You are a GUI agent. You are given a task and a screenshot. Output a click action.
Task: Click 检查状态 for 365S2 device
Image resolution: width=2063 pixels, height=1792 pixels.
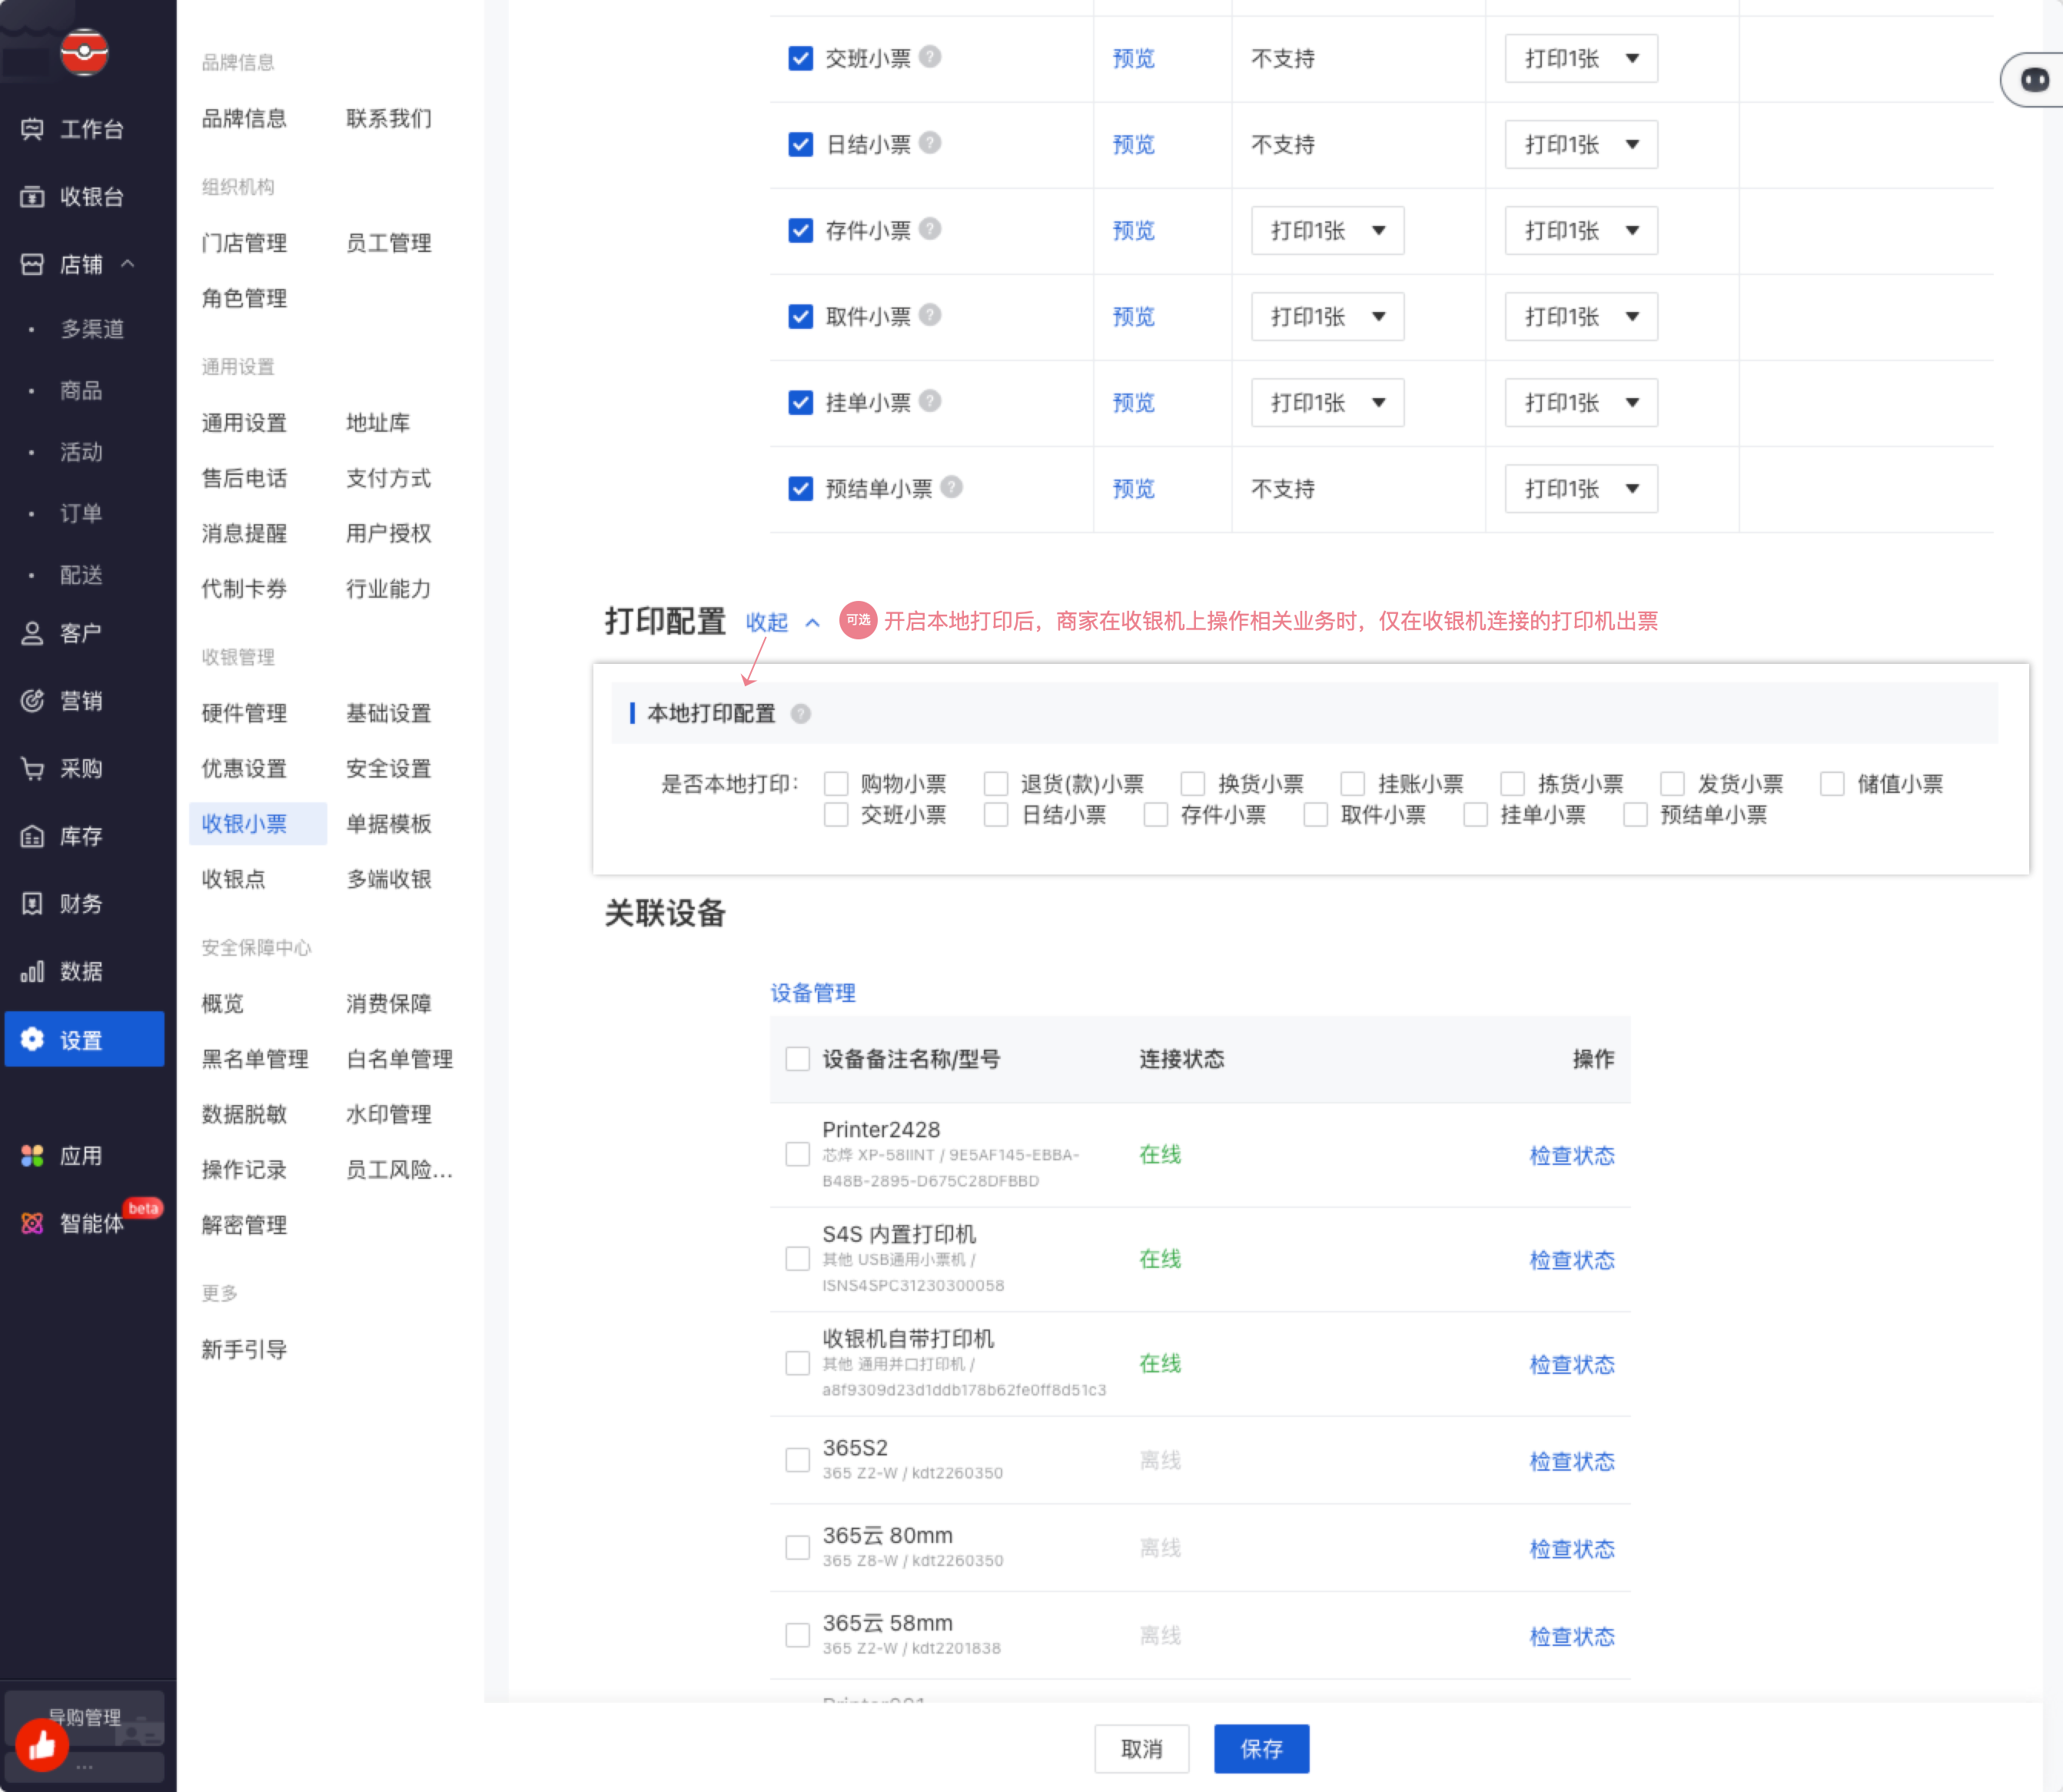(x=1571, y=1462)
